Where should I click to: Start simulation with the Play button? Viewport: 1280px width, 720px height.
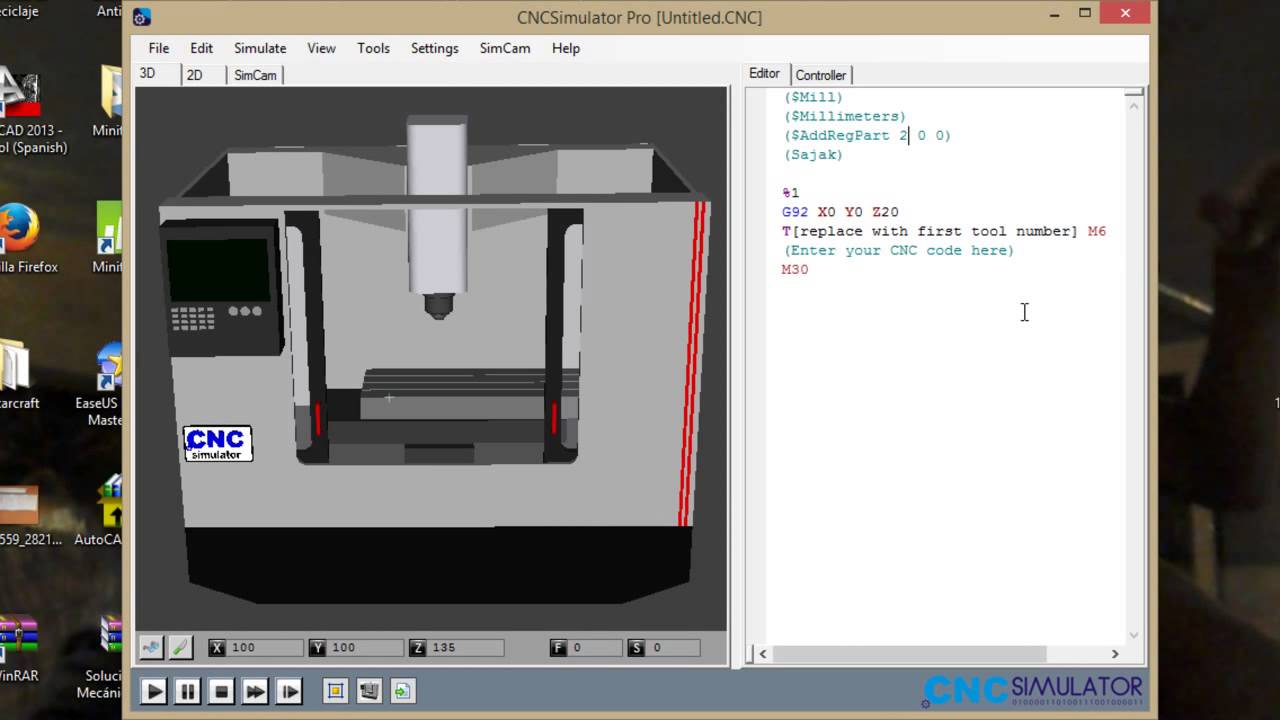pyautogui.click(x=153, y=691)
